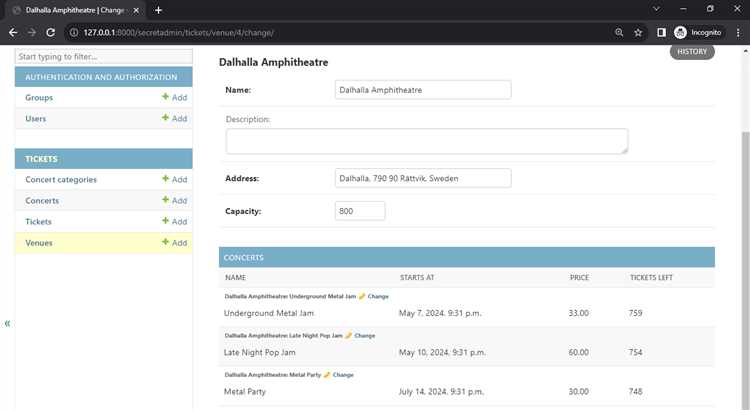Click the green plus icon next to Groups
This screenshot has height=410, width=750.
165,97
